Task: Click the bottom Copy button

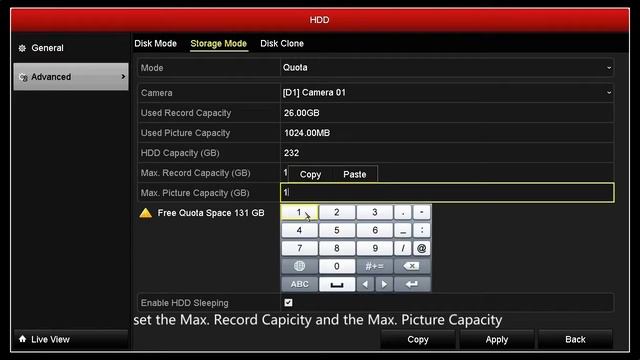Action: [x=418, y=340]
